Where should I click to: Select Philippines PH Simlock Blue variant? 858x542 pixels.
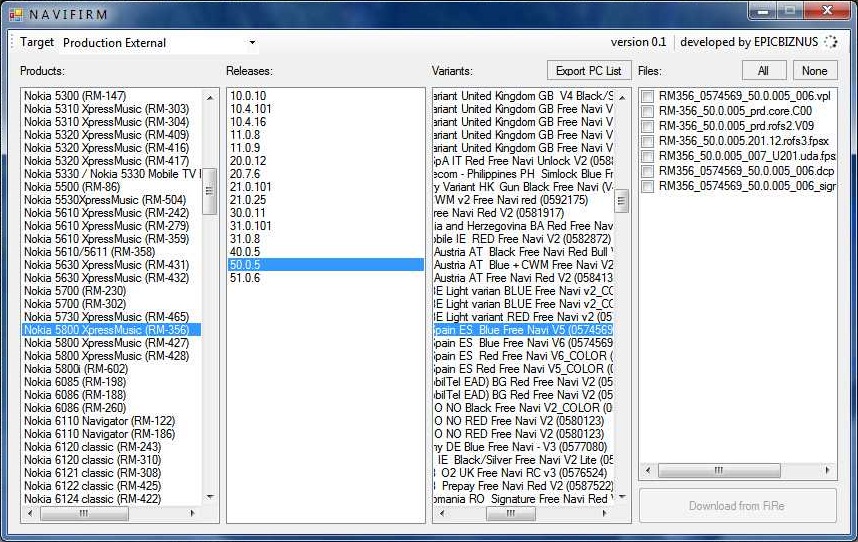pyautogui.click(x=524, y=174)
